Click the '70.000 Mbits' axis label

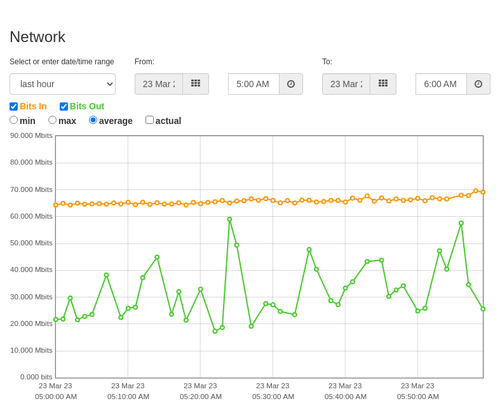pos(31,190)
